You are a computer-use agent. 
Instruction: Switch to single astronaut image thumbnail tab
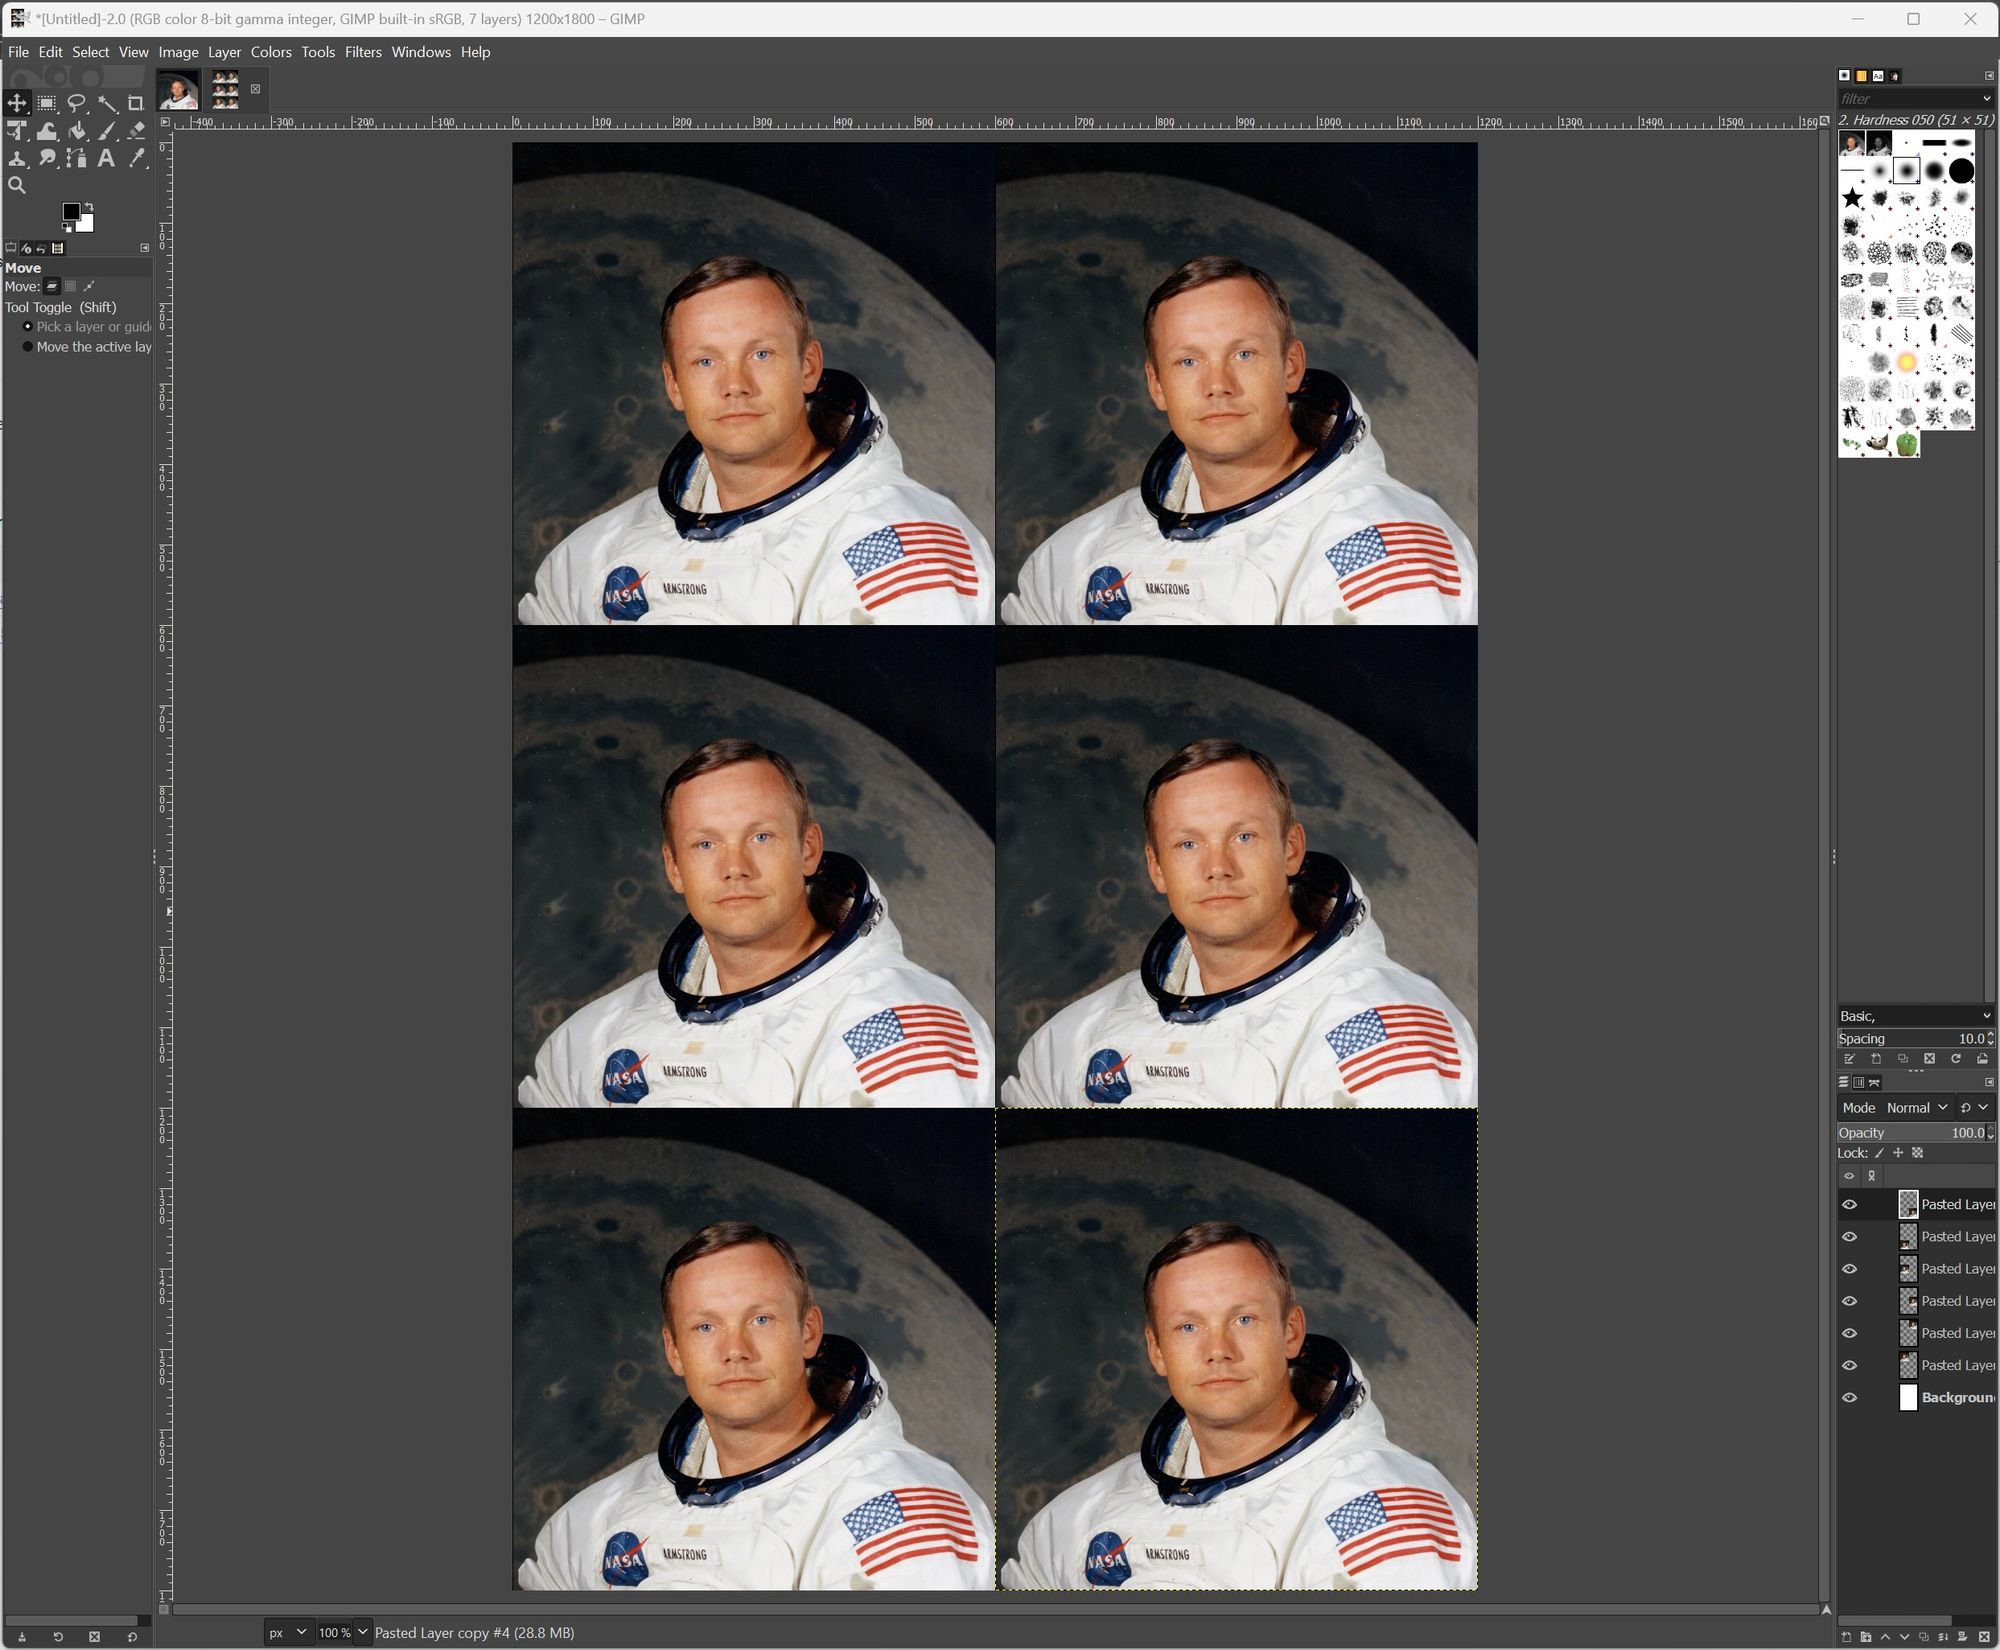point(178,90)
